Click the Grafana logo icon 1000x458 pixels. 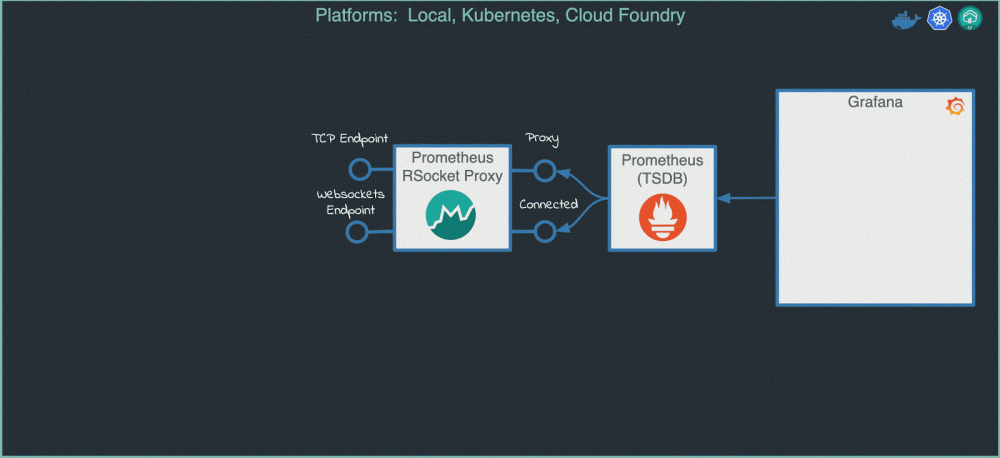click(x=955, y=107)
